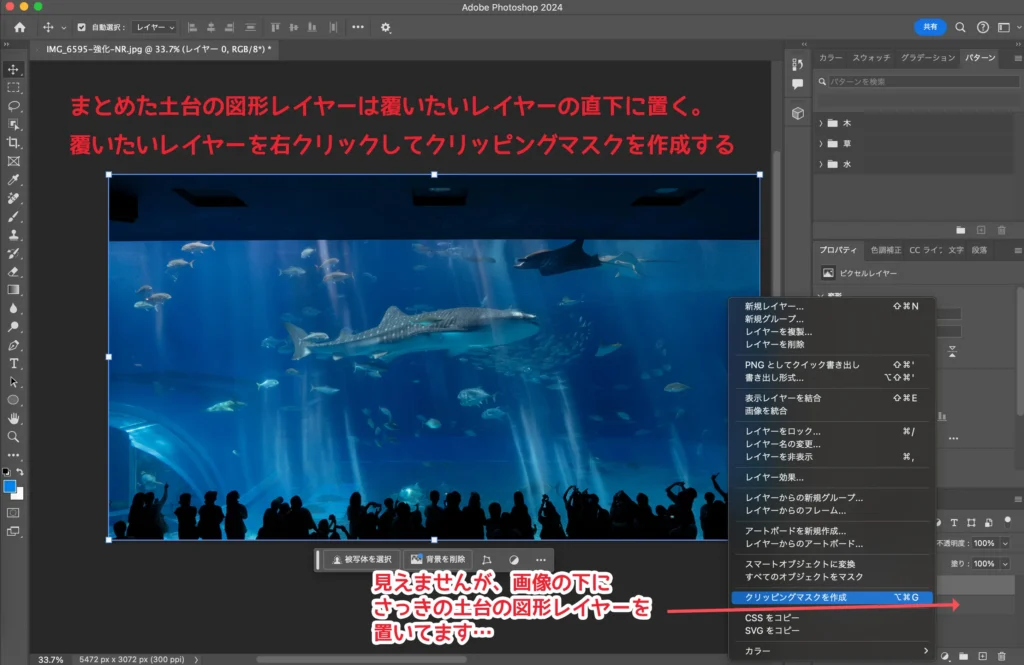The image size is (1024, 665).
Task: Click the 被写体を選択 button
Action: 363,560
